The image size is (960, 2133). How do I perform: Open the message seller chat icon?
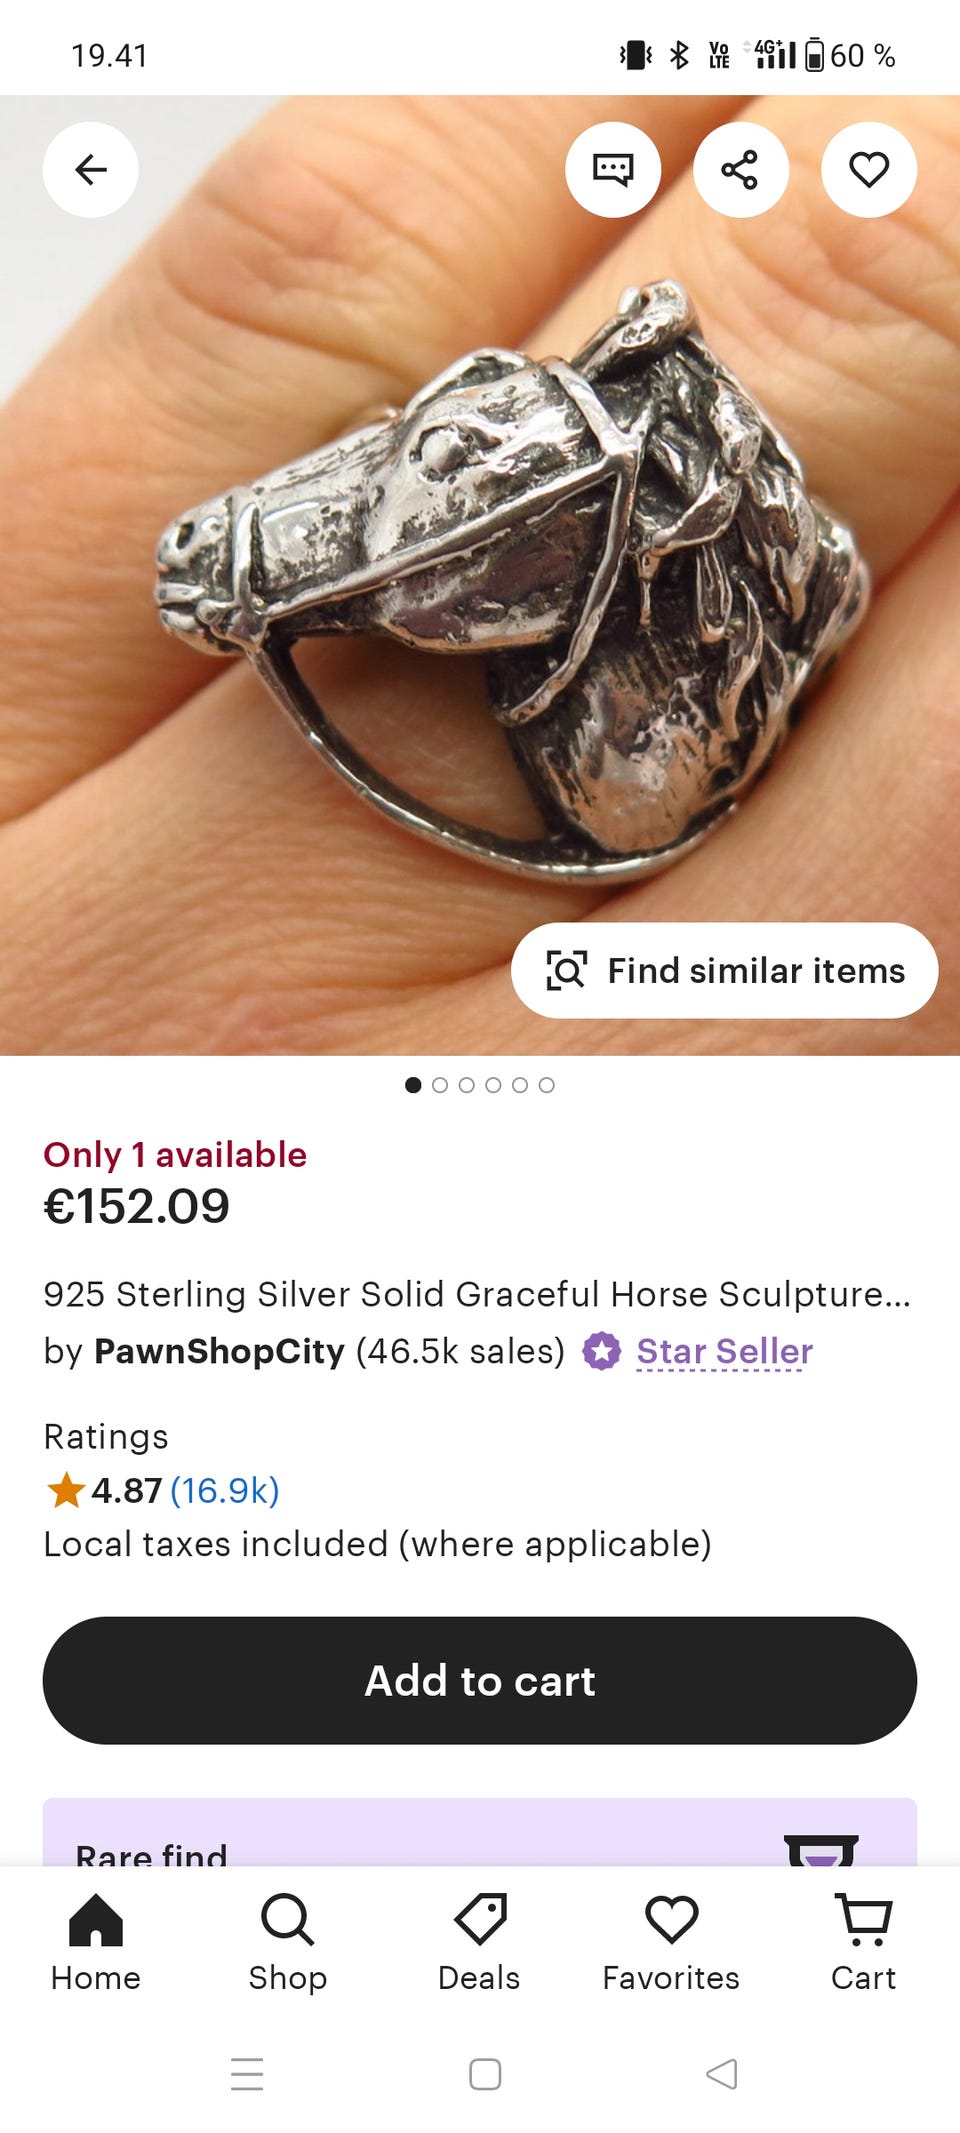613,170
